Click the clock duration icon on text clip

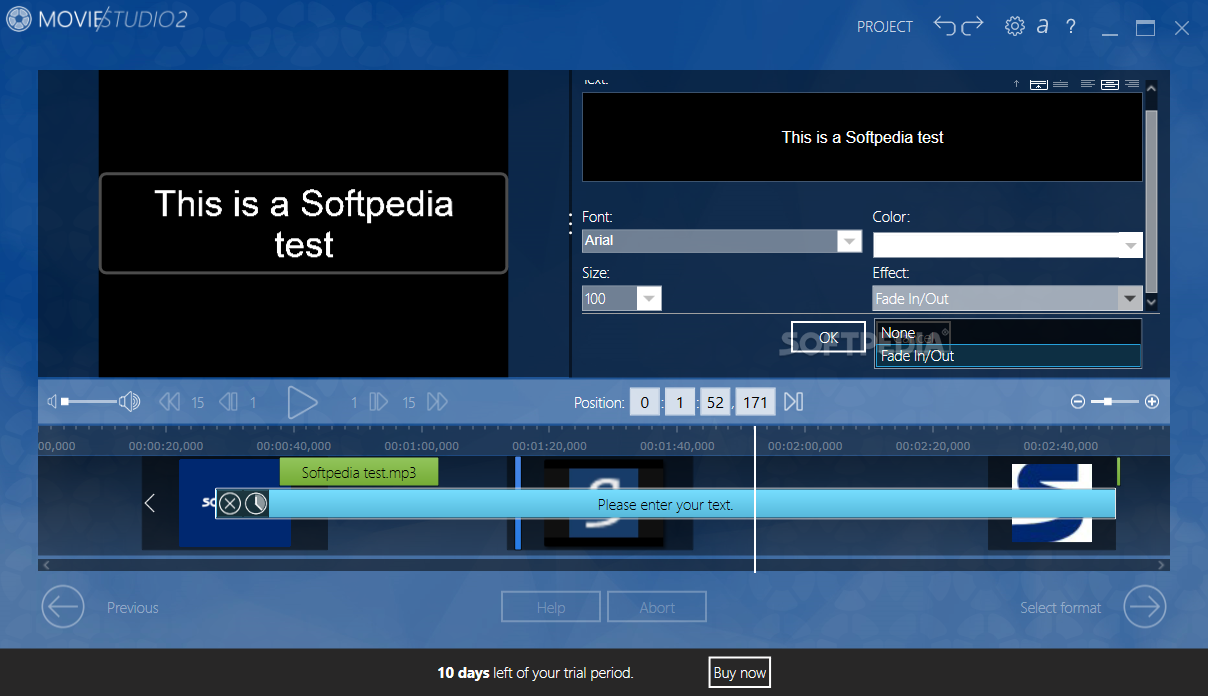pyautogui.click(x=256, y=504)
